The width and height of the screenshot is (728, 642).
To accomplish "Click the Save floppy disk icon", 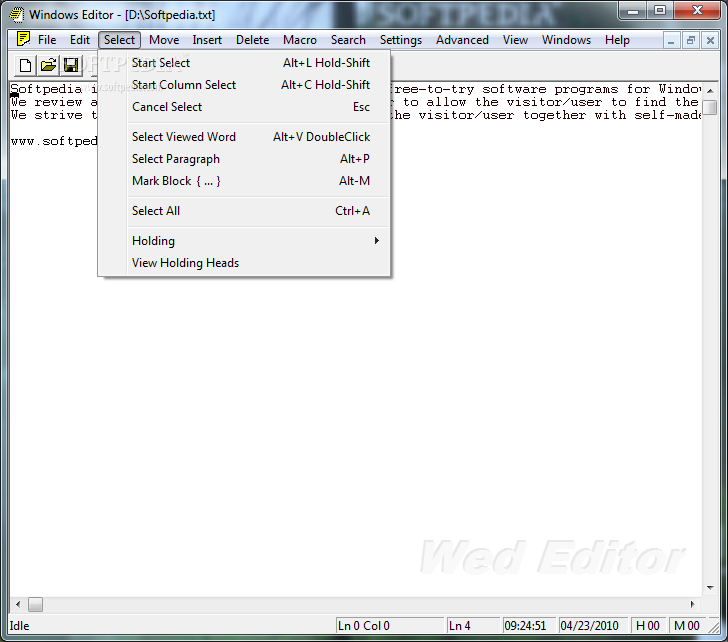I will tap(71, 65).
